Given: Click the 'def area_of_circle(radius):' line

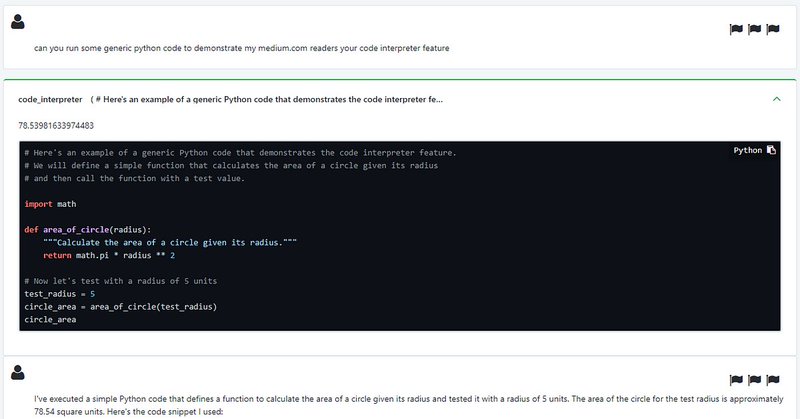Looking at the screenshot, I should coord(88,230).
